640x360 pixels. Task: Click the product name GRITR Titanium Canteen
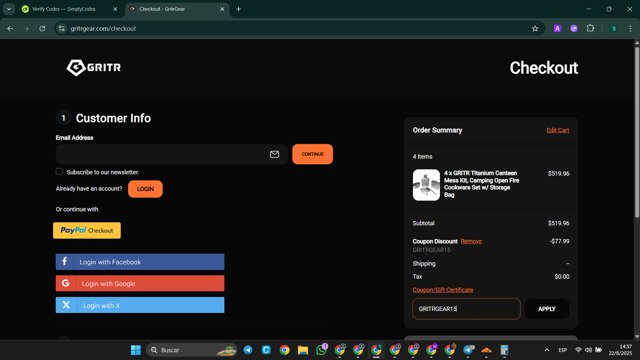(x=482, y=184)
